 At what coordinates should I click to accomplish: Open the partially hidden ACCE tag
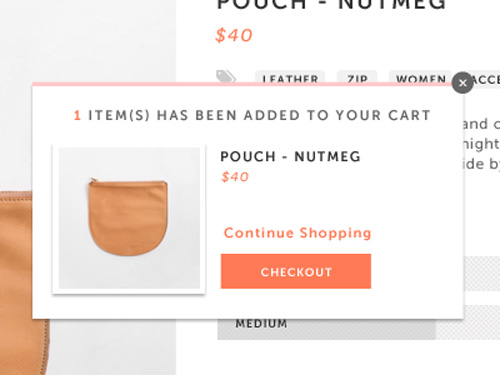(x=487, y=79)
